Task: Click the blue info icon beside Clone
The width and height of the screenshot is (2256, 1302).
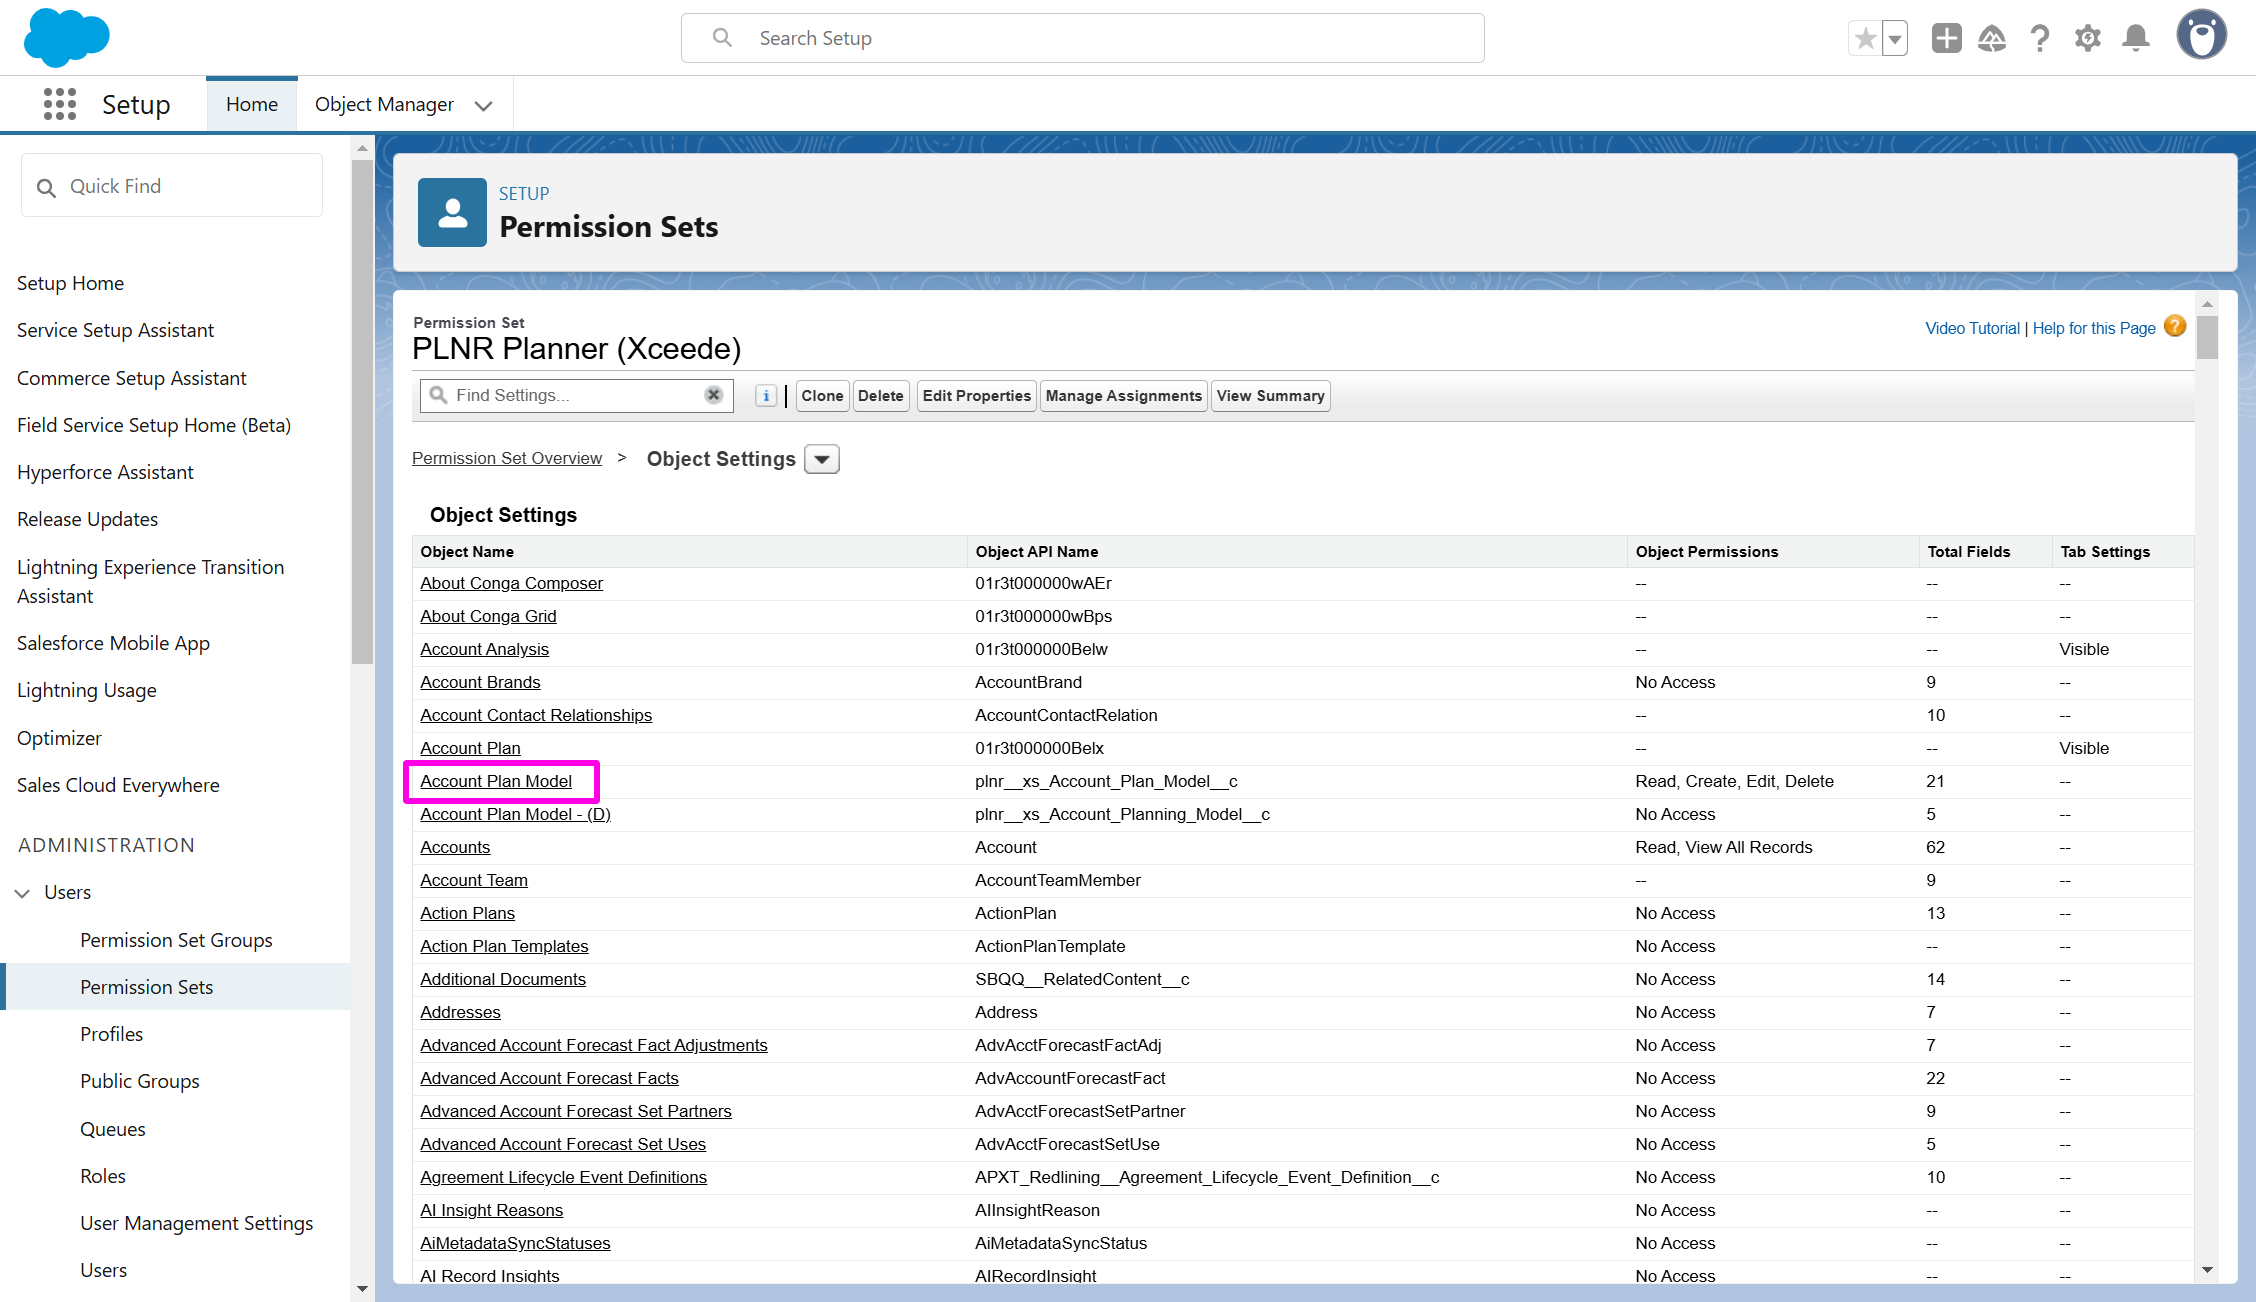Action: point(766,396)
